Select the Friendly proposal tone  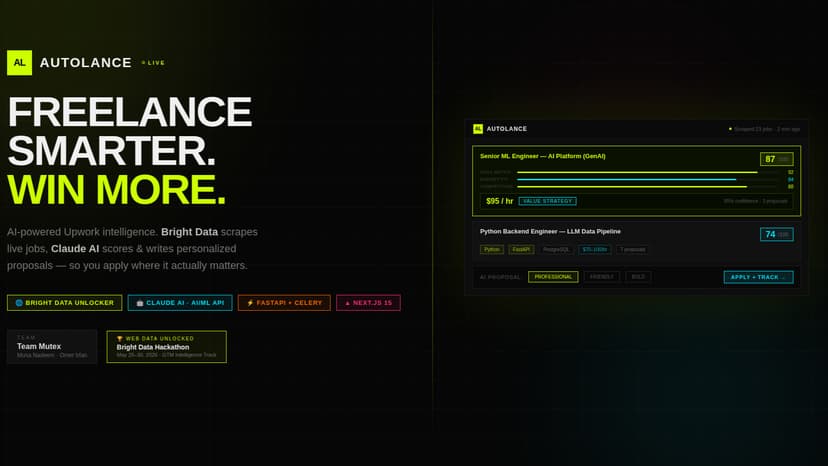[x=601, y=277]
